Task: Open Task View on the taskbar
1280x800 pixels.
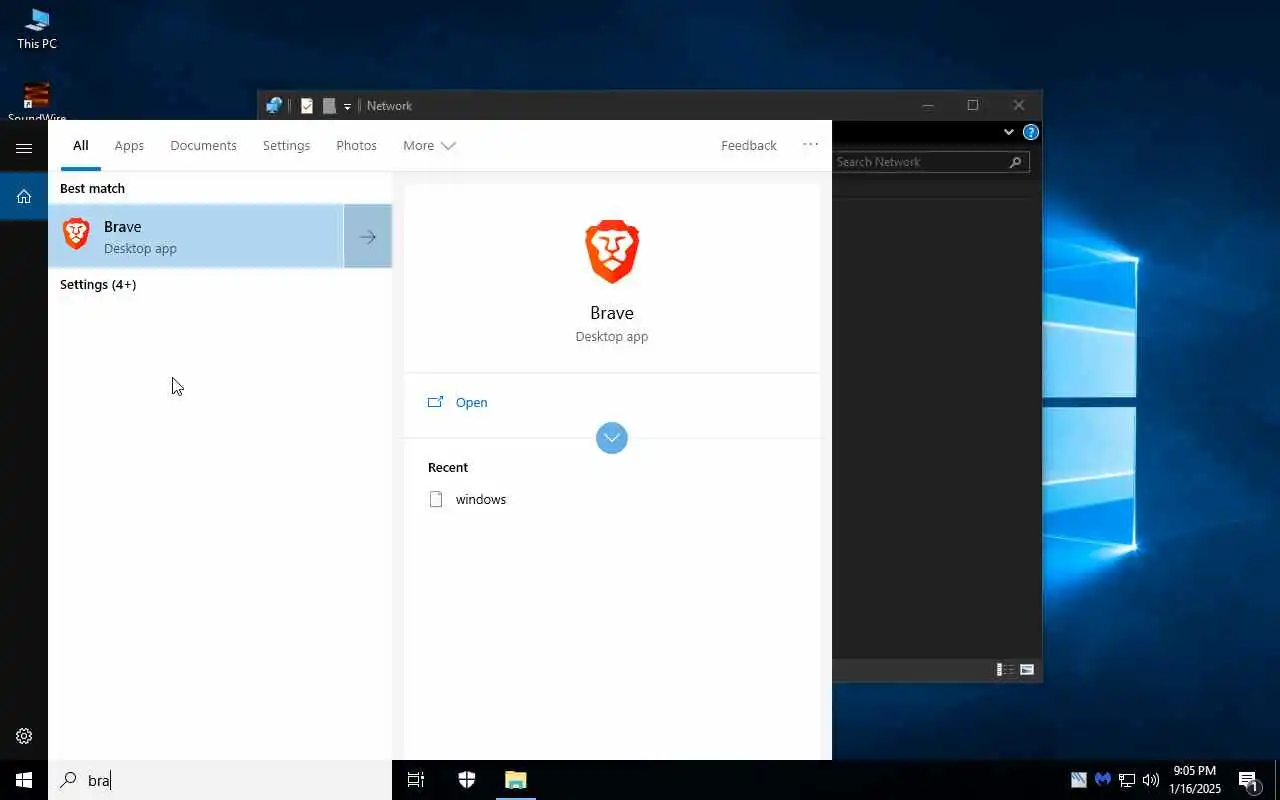Action: (x=416, y=780)
